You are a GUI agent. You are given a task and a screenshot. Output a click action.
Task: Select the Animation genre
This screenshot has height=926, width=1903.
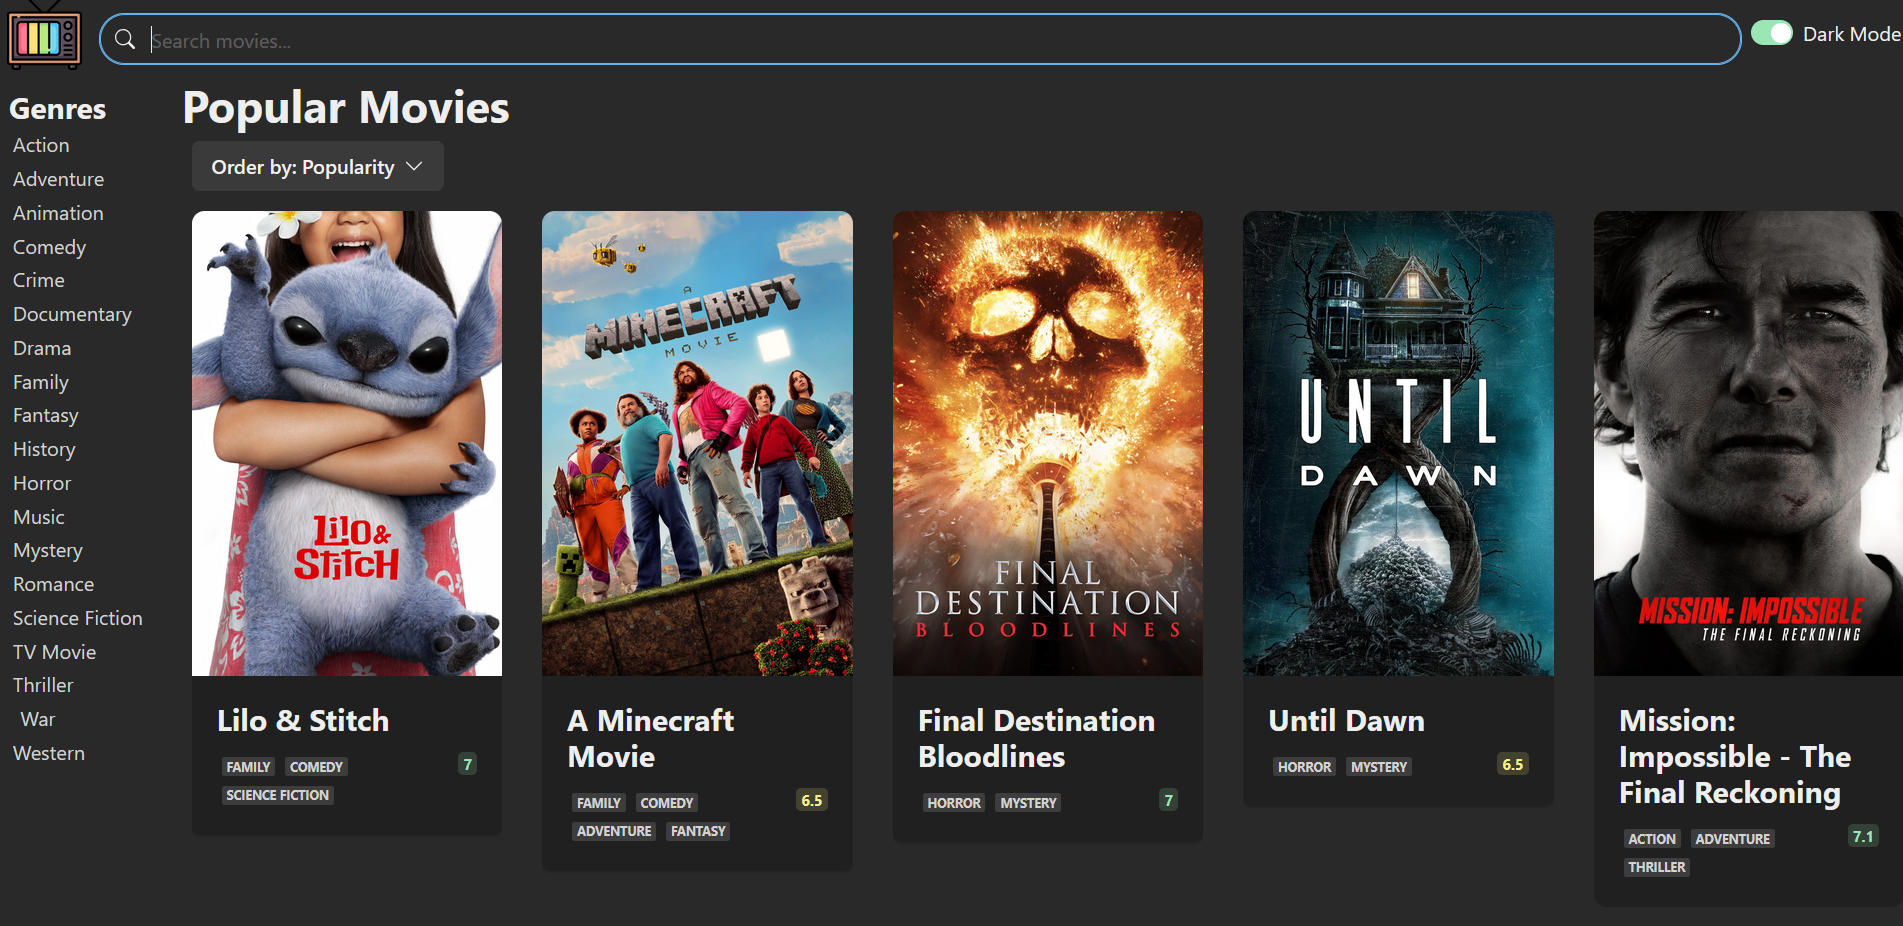point(58,213)
